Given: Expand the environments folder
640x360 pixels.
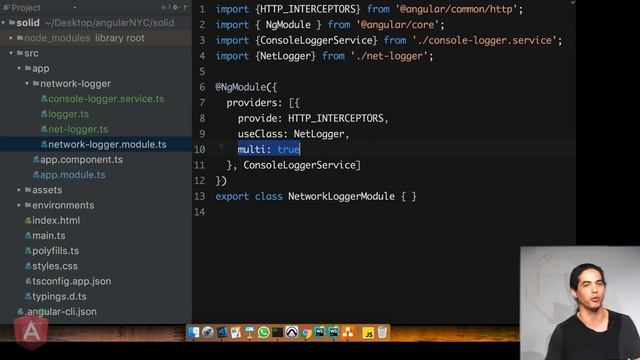Looking at the screenshot, I should 19,205.
